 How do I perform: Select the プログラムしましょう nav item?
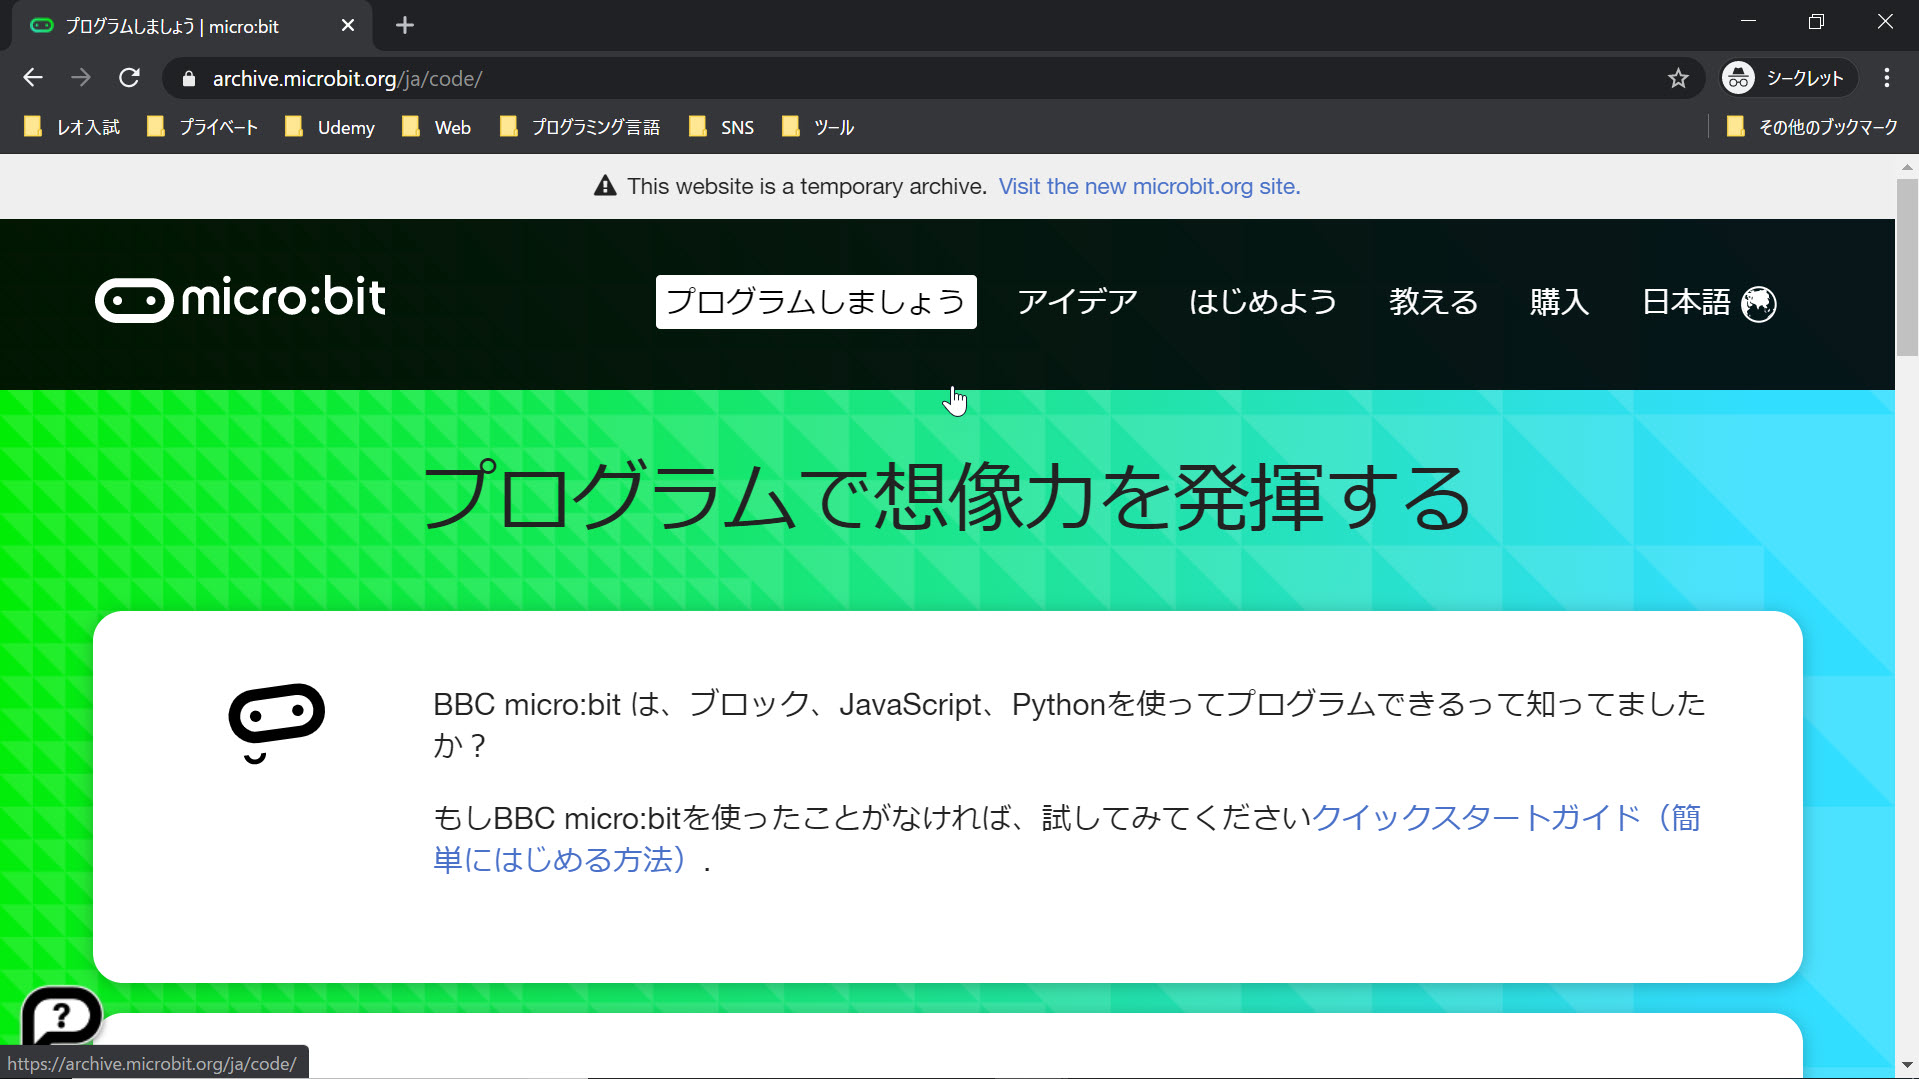[816, 302]
